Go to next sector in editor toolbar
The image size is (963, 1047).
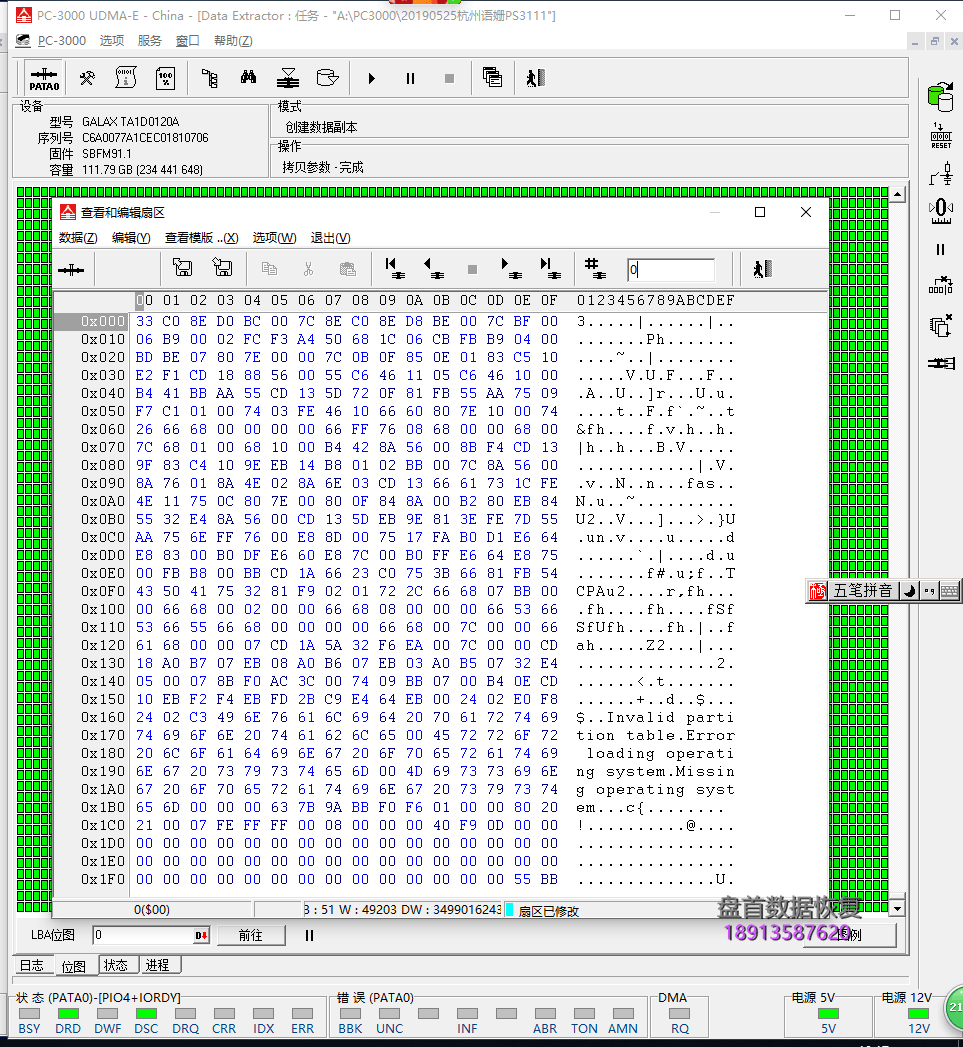tap(511, 268)
